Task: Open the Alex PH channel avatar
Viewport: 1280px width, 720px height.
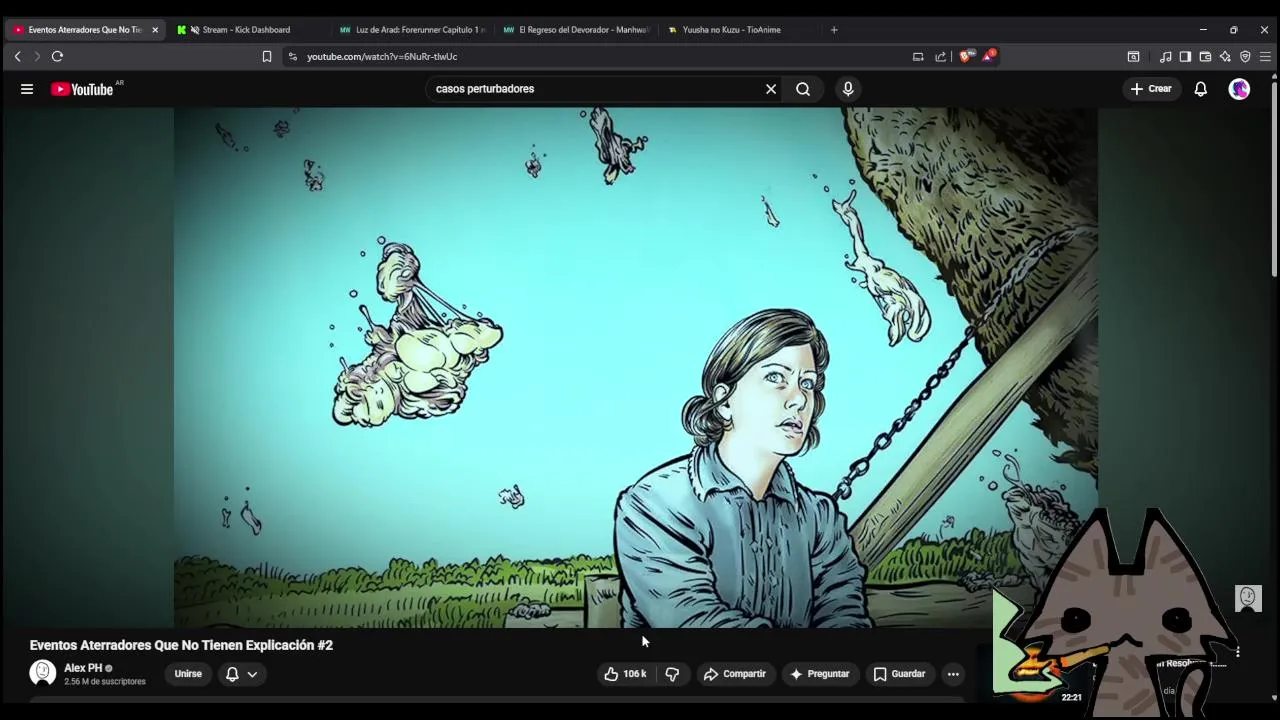Action: tap(42, 673)
